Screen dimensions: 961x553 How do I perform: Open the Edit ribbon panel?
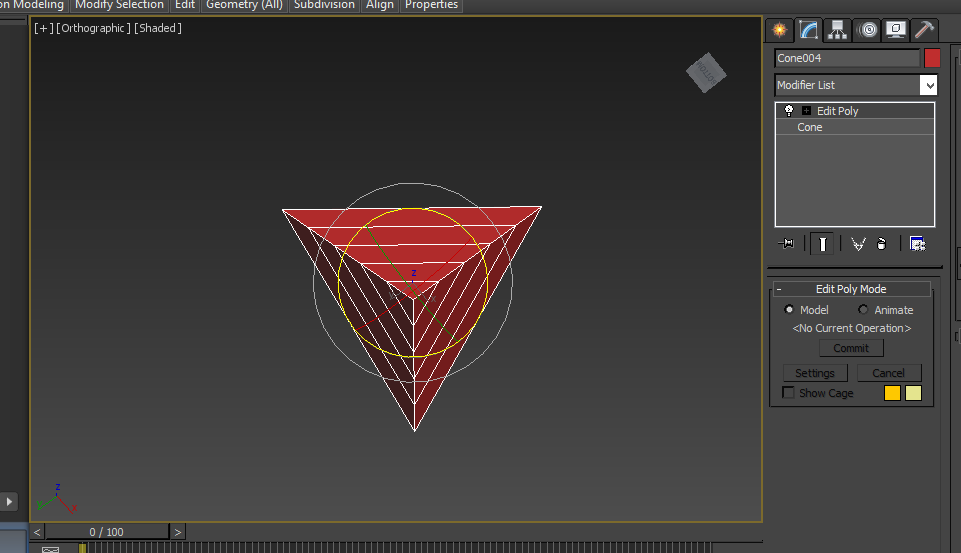[x=184, y=5]
